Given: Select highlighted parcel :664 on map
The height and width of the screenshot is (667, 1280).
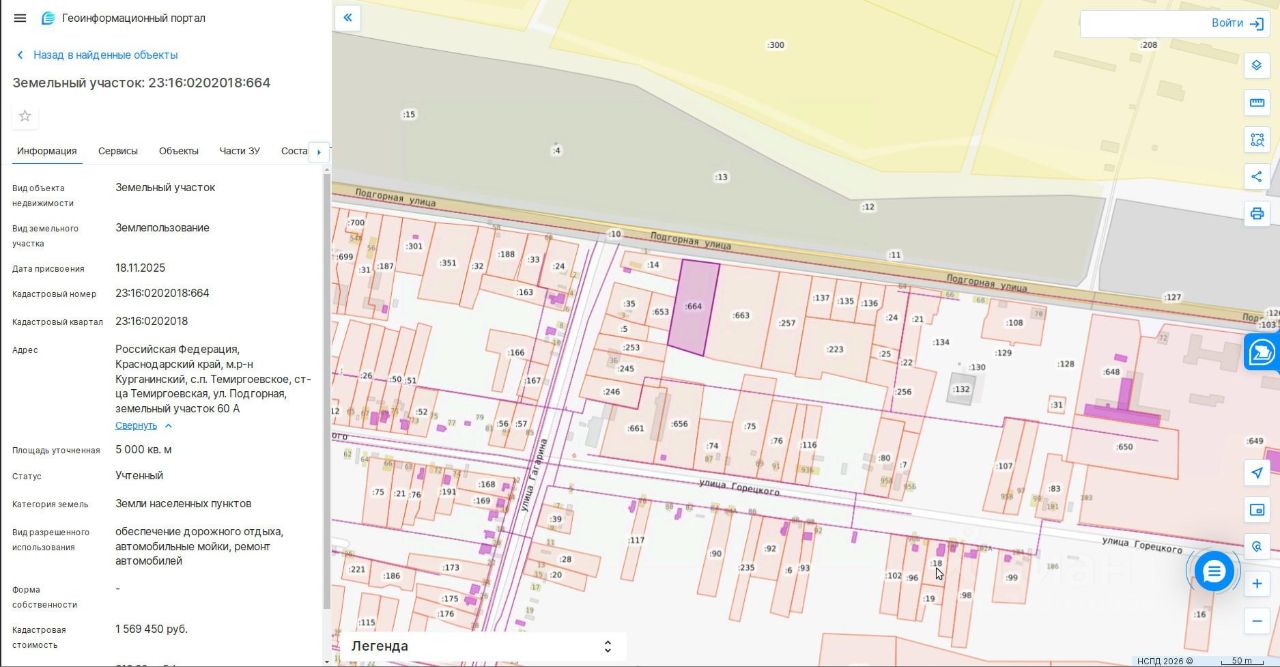Looking at the screenshot, I should click(694, 307).
